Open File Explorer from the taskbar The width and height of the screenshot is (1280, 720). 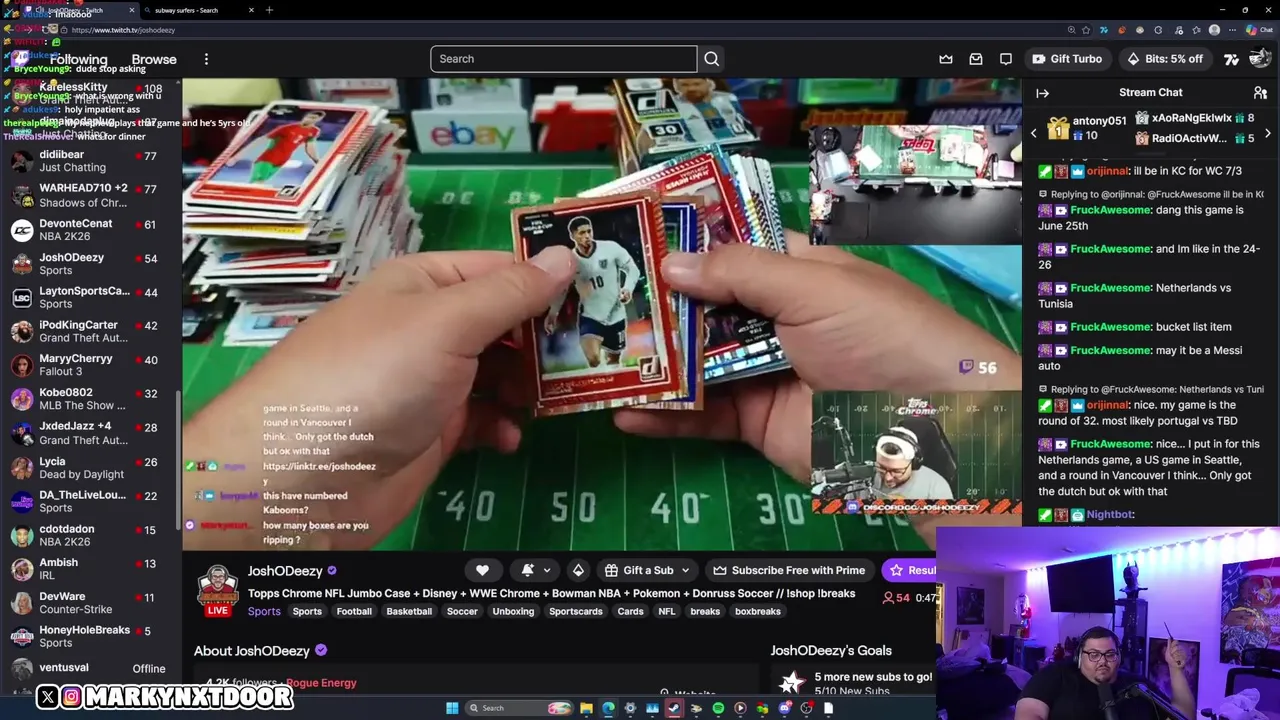(586, 708)
